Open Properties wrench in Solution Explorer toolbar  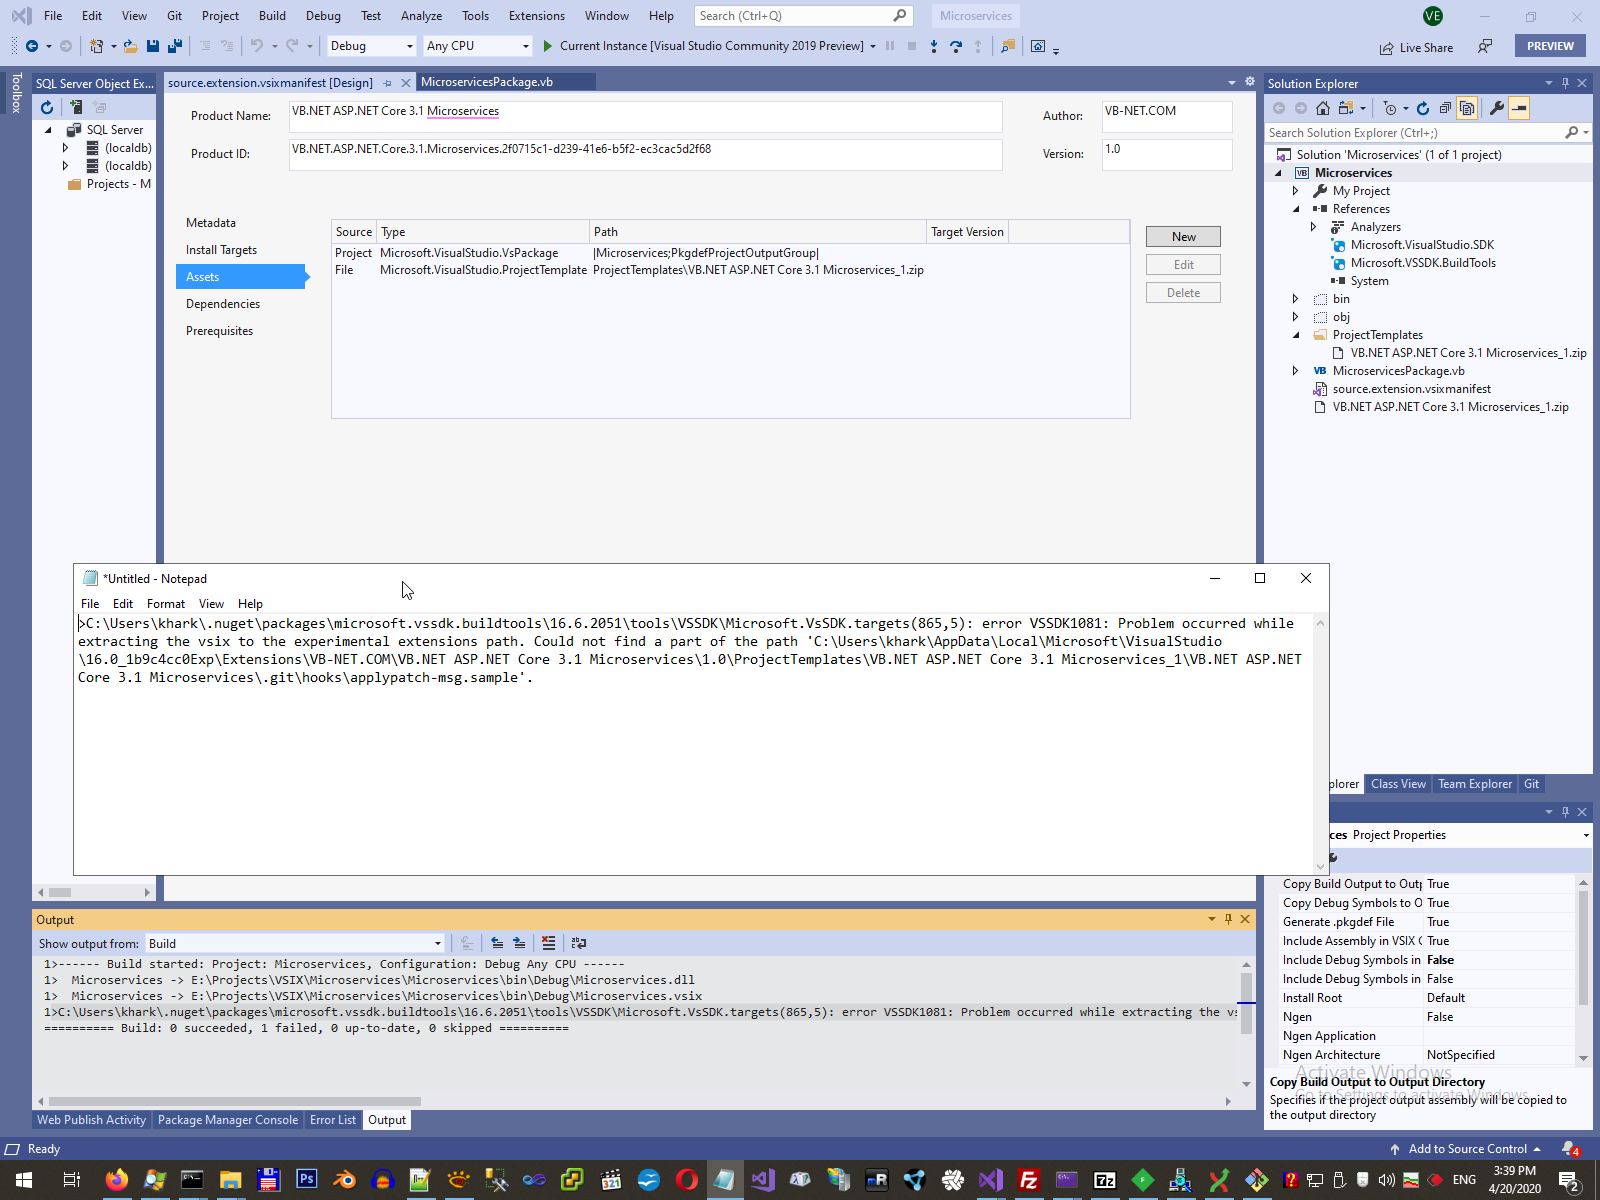pos(1497,108)
